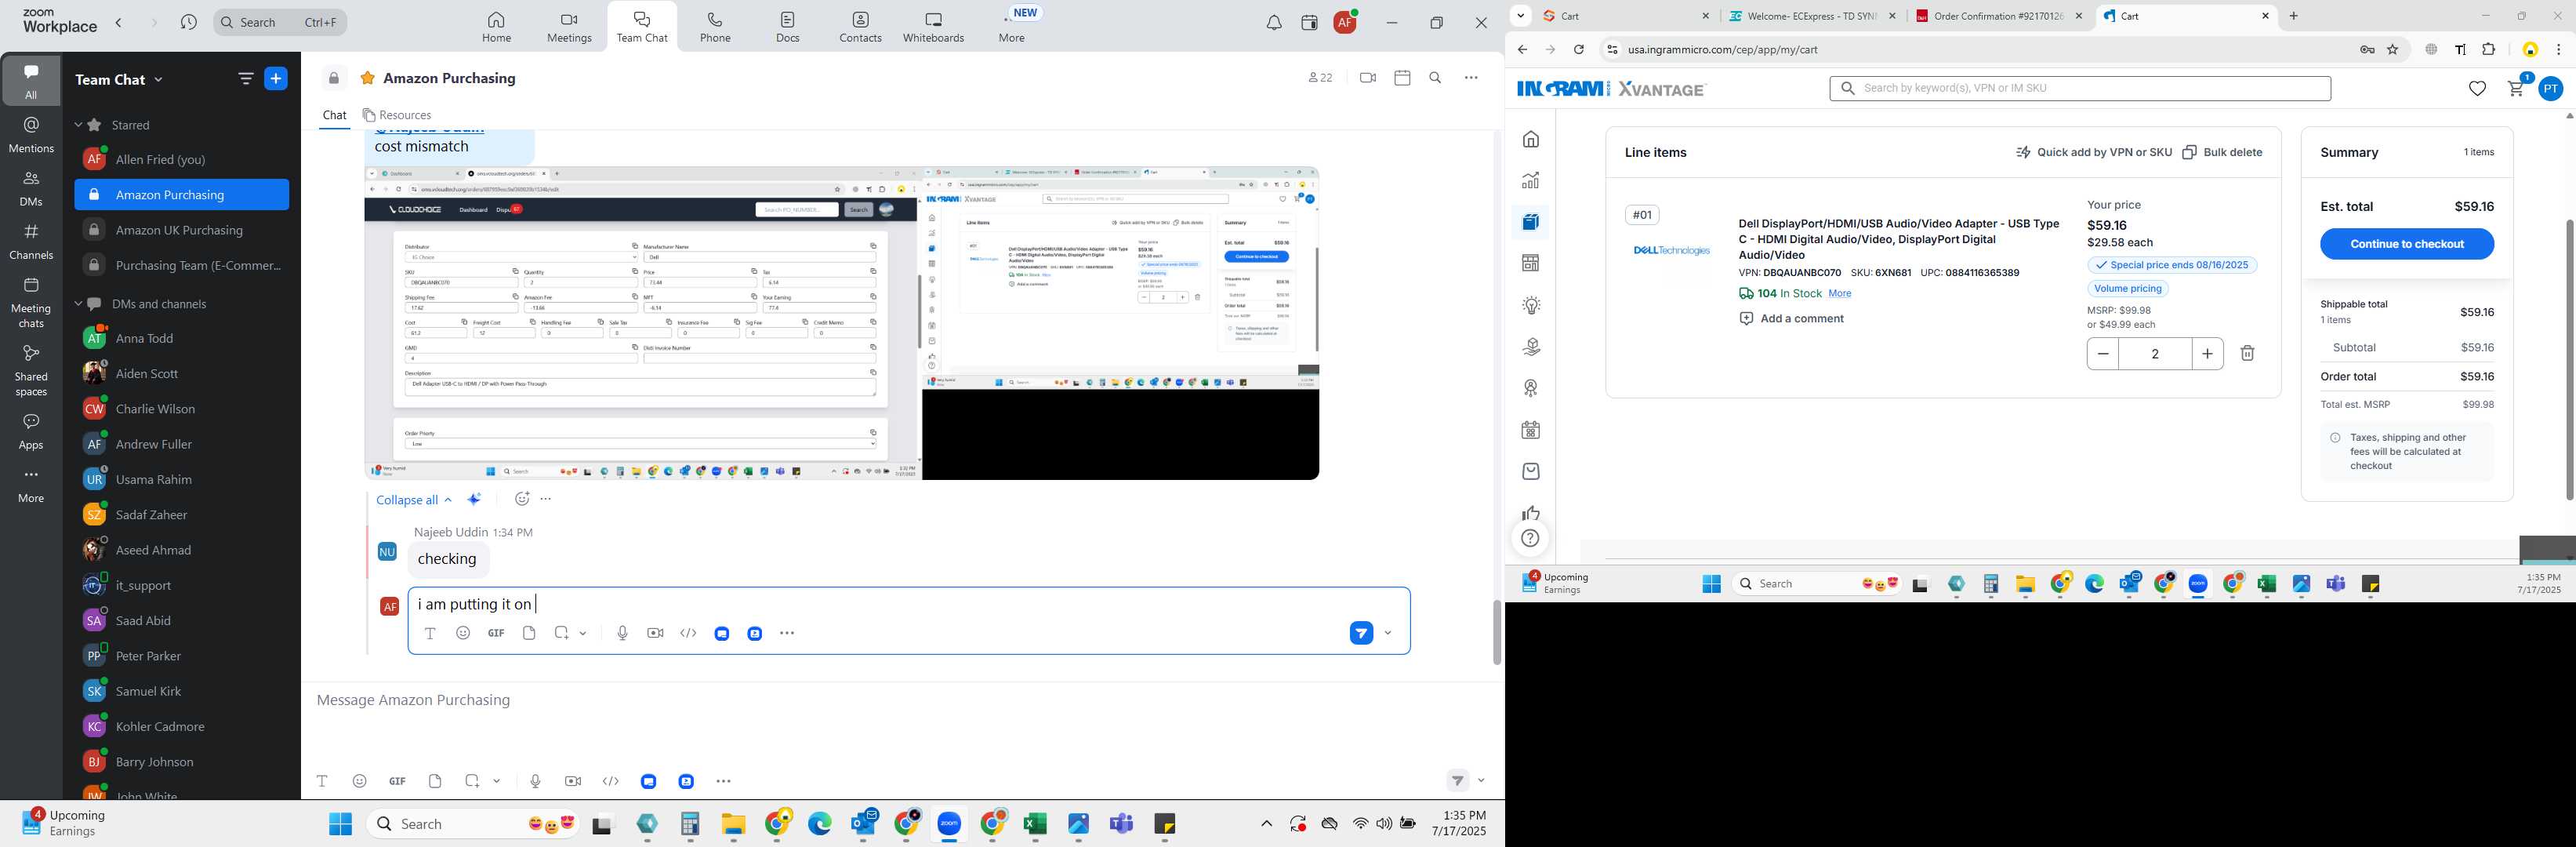Open emoji picker in reply box
Viewport: 2576px width, 847px height.
463,633
